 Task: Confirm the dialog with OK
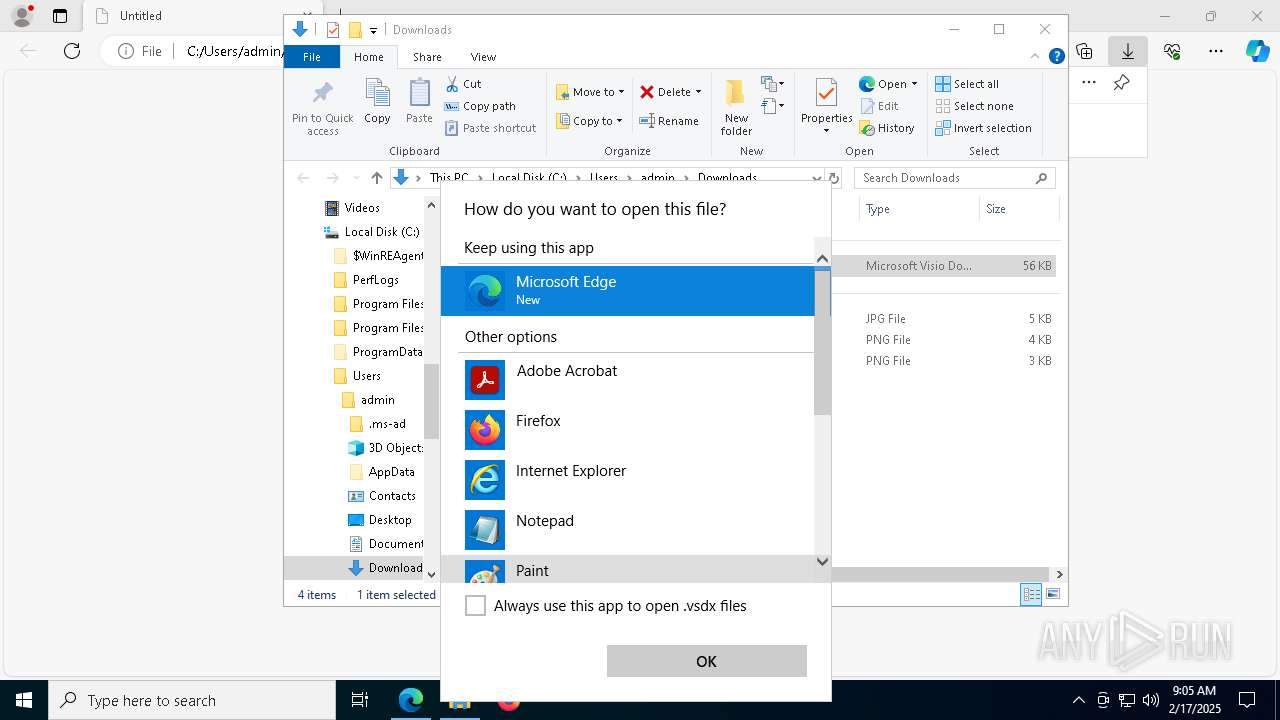pyautogui.click(x=706, y=661)
